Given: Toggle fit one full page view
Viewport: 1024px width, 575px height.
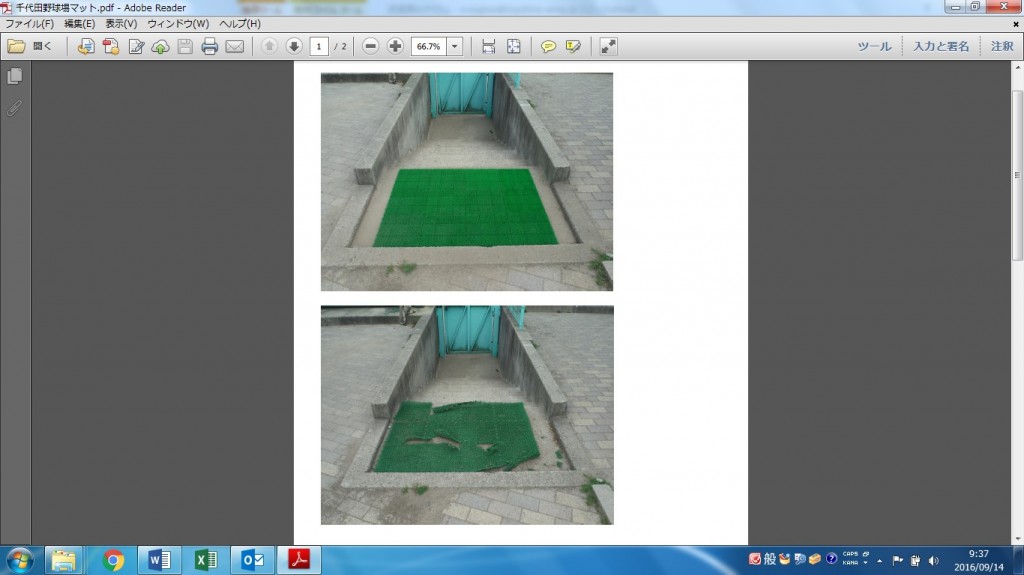Looking at the screenshot, I should click(514, 46).
